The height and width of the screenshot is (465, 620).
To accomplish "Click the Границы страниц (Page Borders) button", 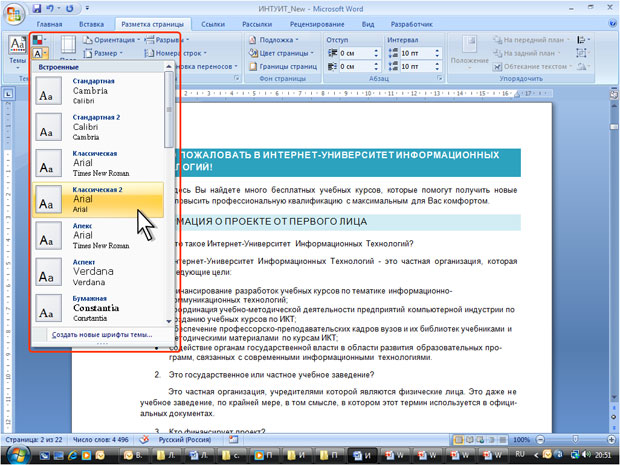I will [286, 66].
